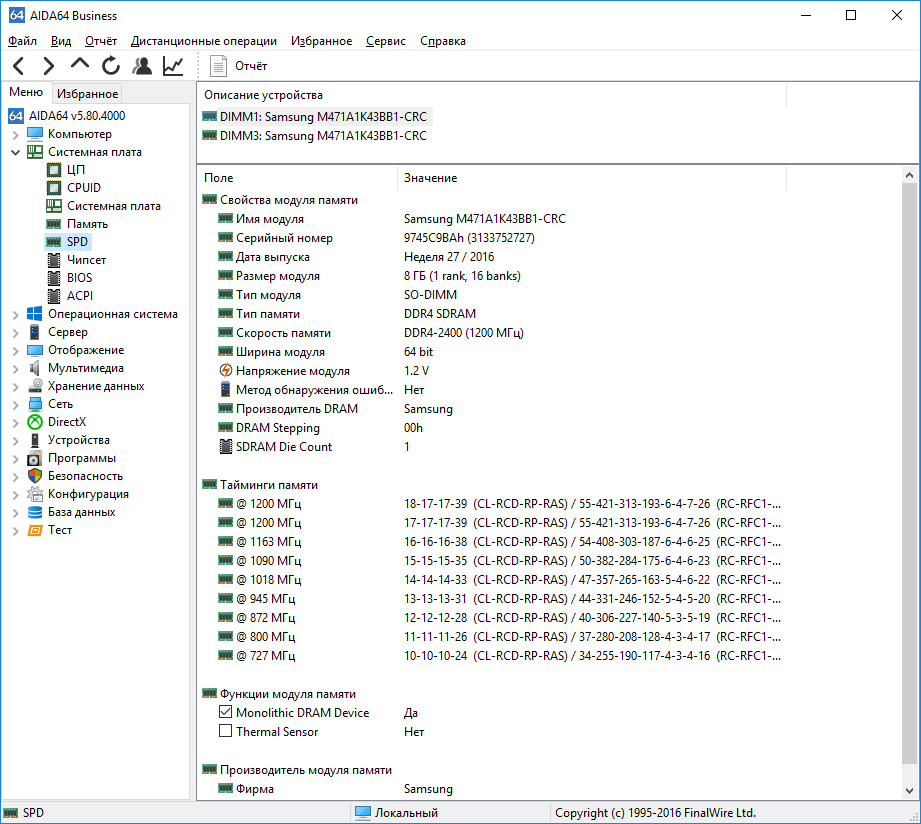Expand the Компьютер tree node
921x824 pixels.
coord(15,134)
